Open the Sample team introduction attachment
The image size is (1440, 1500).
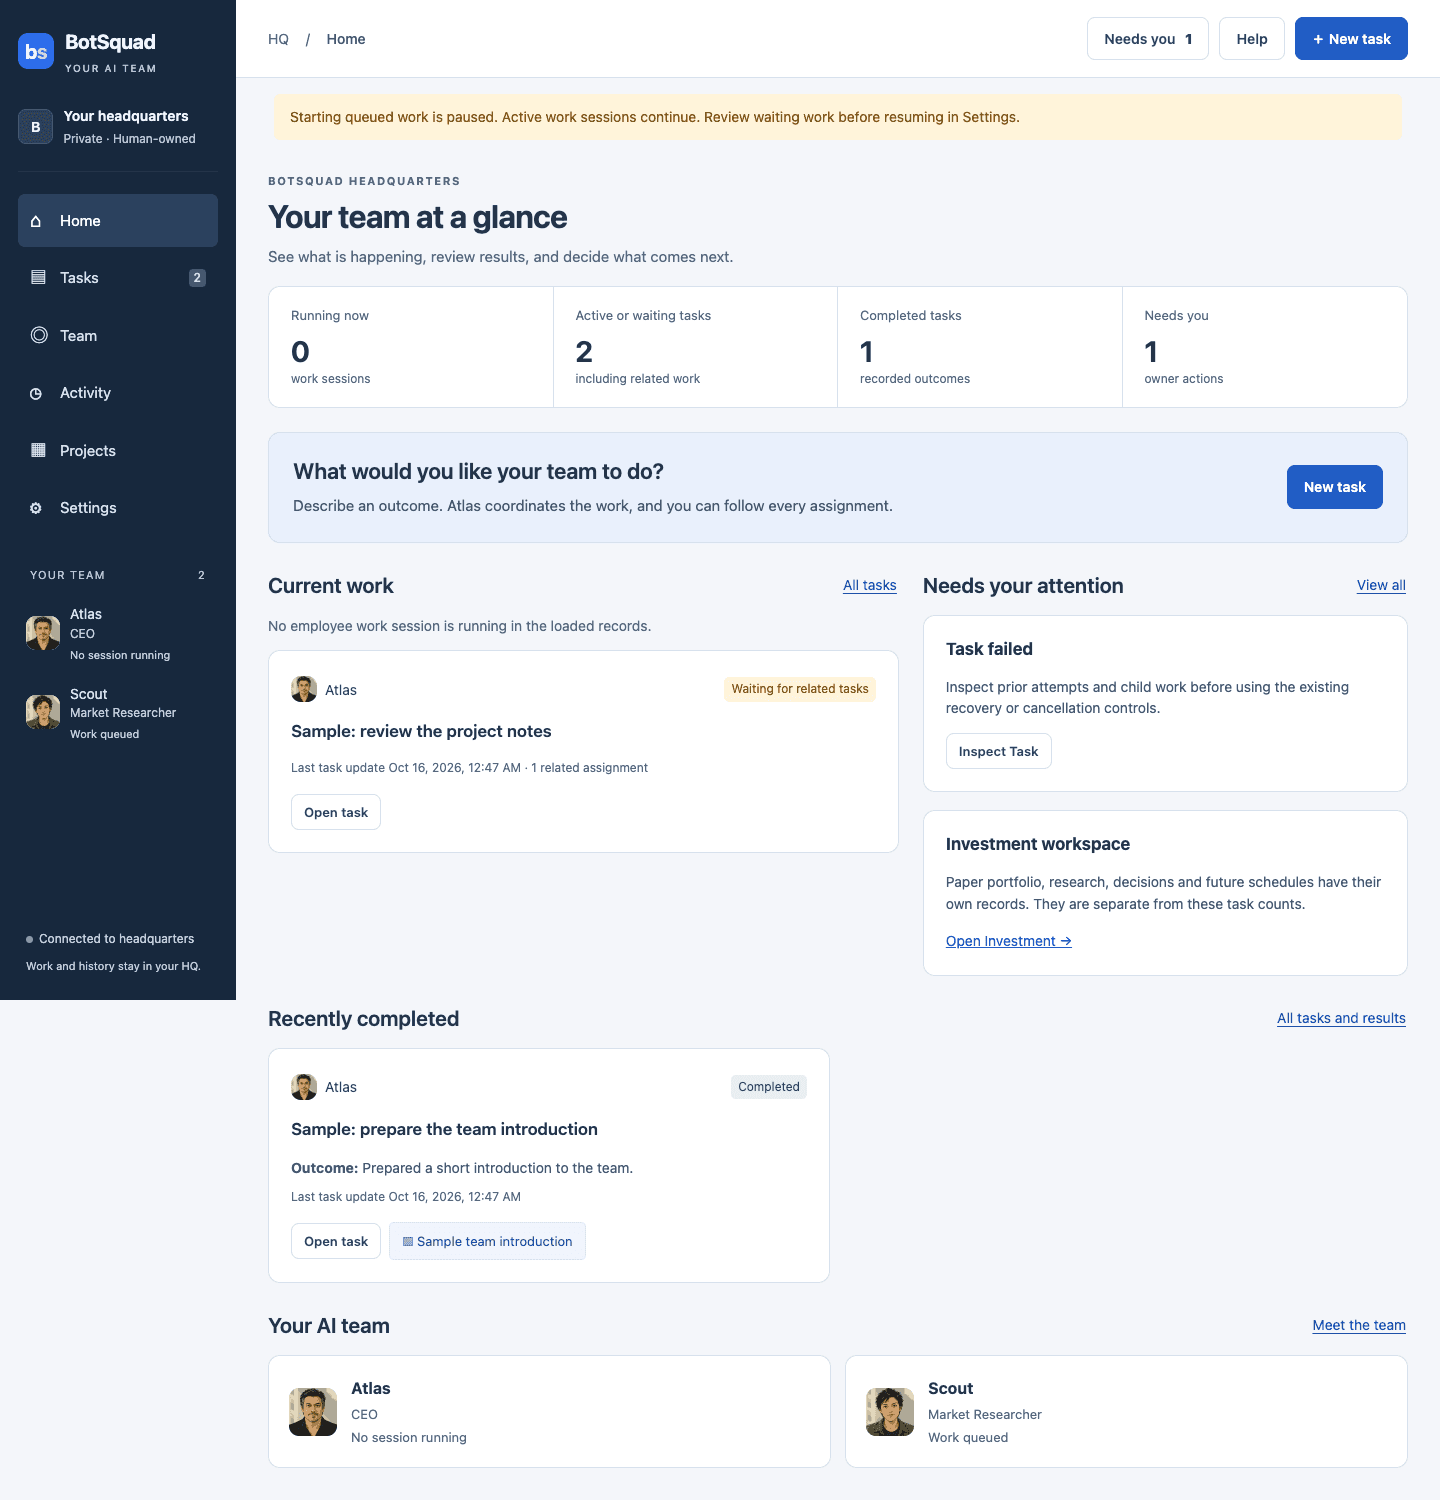pos(487,1241)
